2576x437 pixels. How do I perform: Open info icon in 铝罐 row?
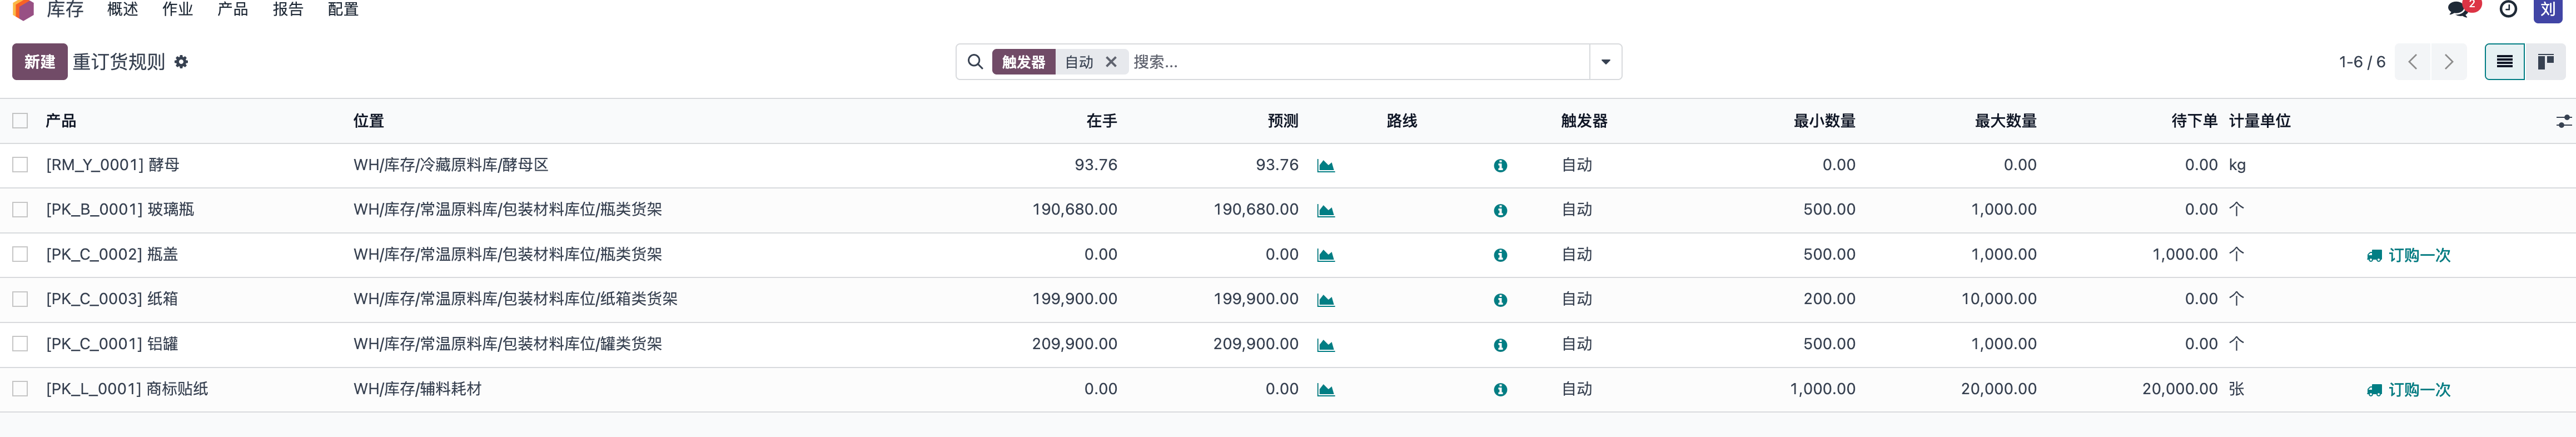tap(1500, 345)
